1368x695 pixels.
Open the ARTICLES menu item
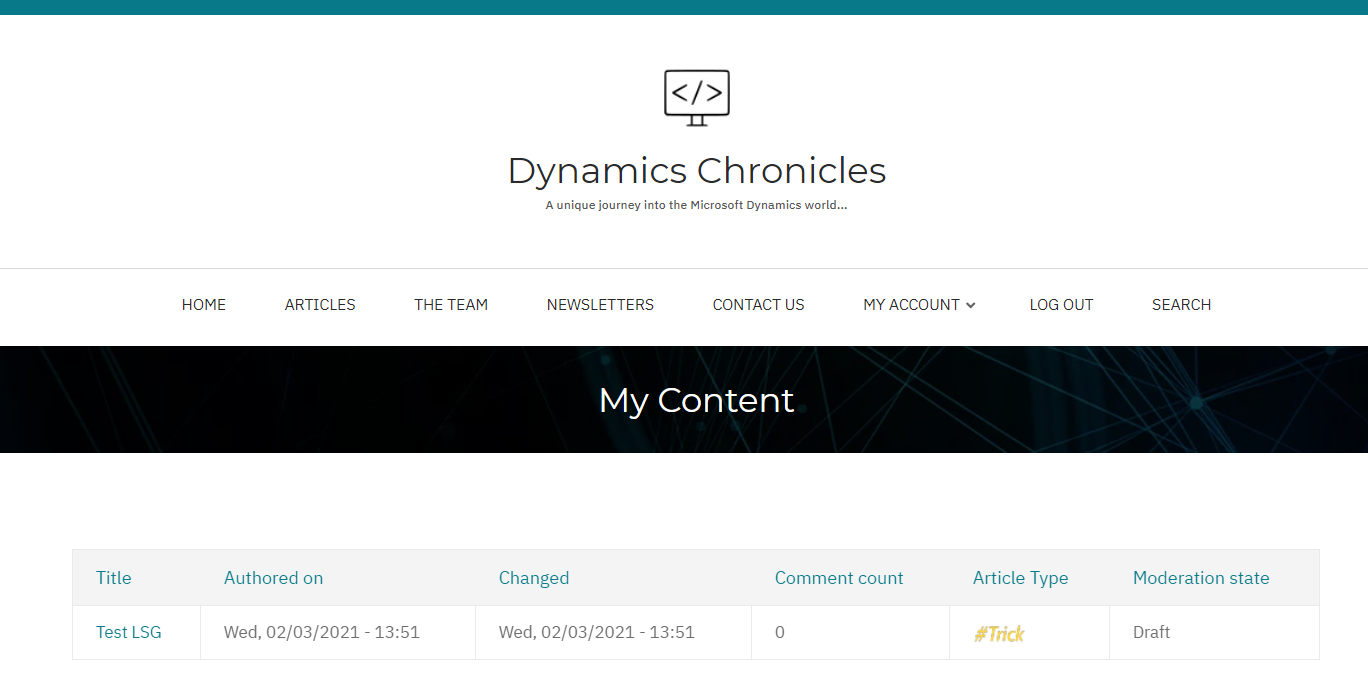320,305
